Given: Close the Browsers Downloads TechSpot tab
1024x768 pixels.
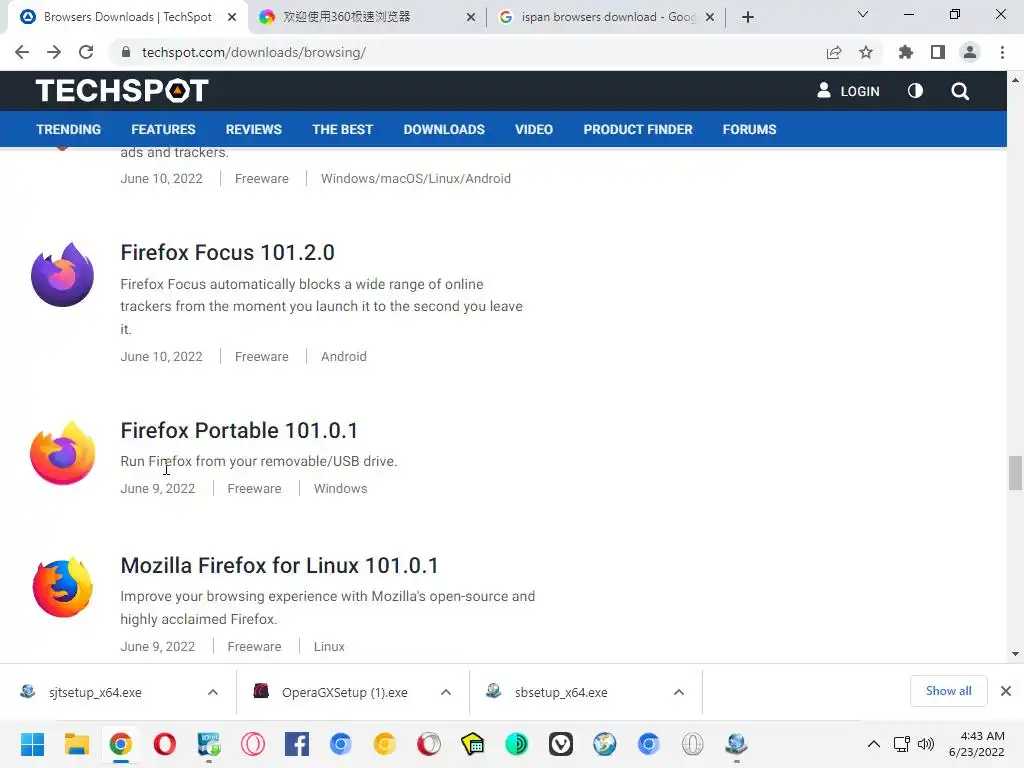Looking at the screenshot, I should (232, 18).
